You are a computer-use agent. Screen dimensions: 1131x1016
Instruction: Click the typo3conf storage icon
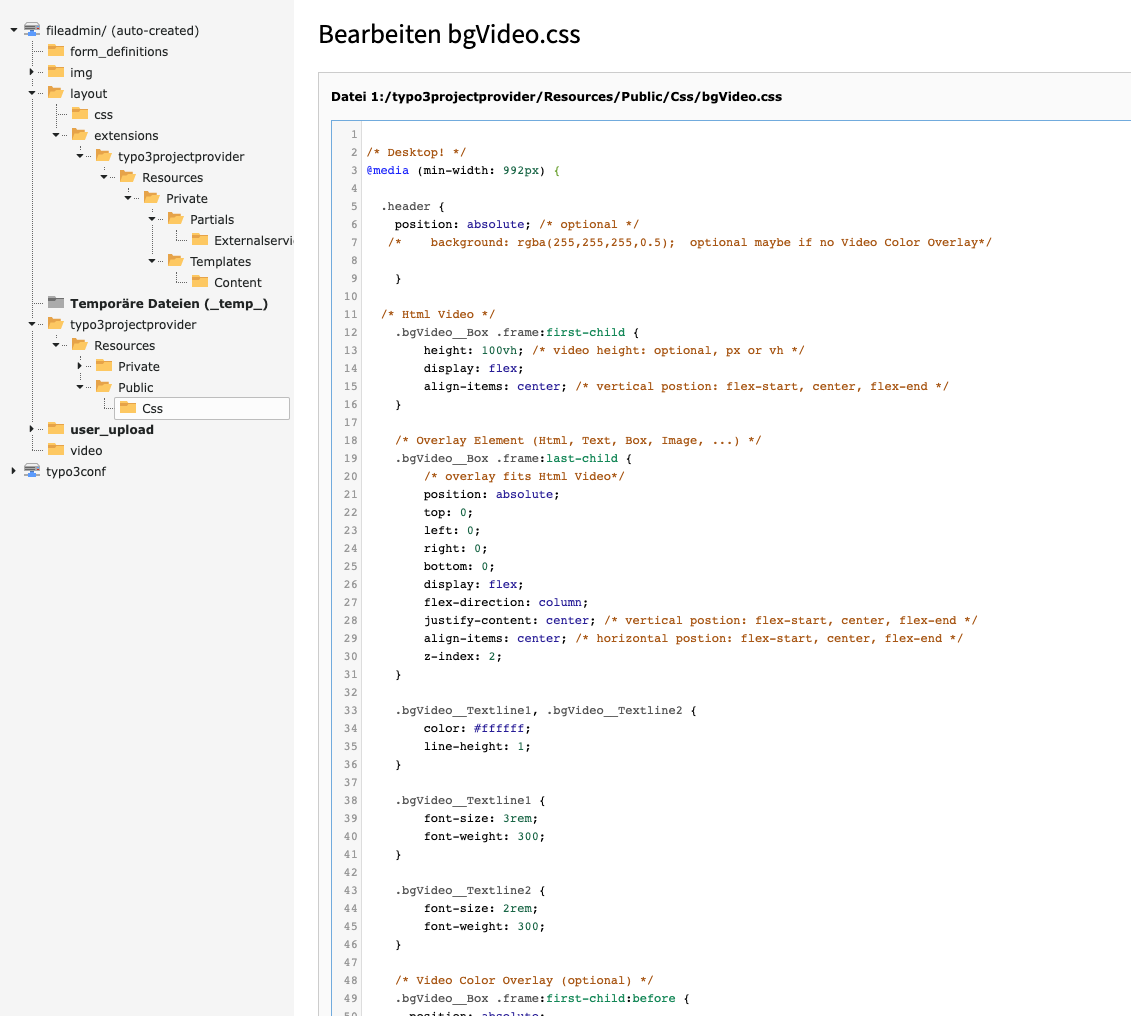click(32, 471)
